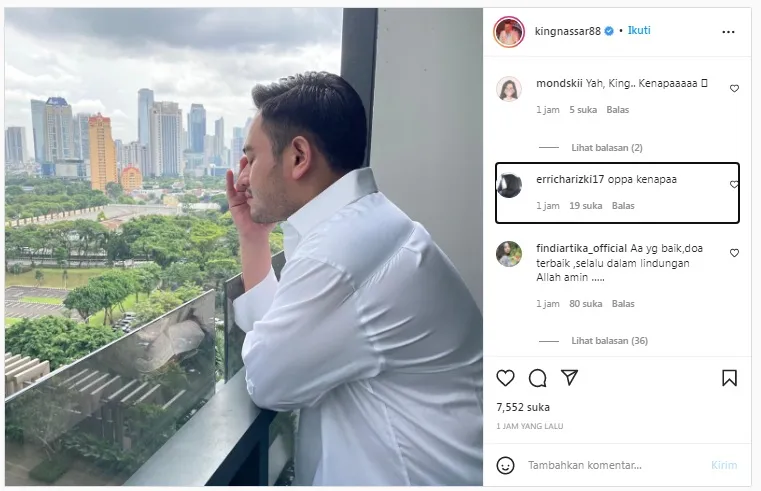Expand Lihat balasan (2) replies

pos(607,147)
